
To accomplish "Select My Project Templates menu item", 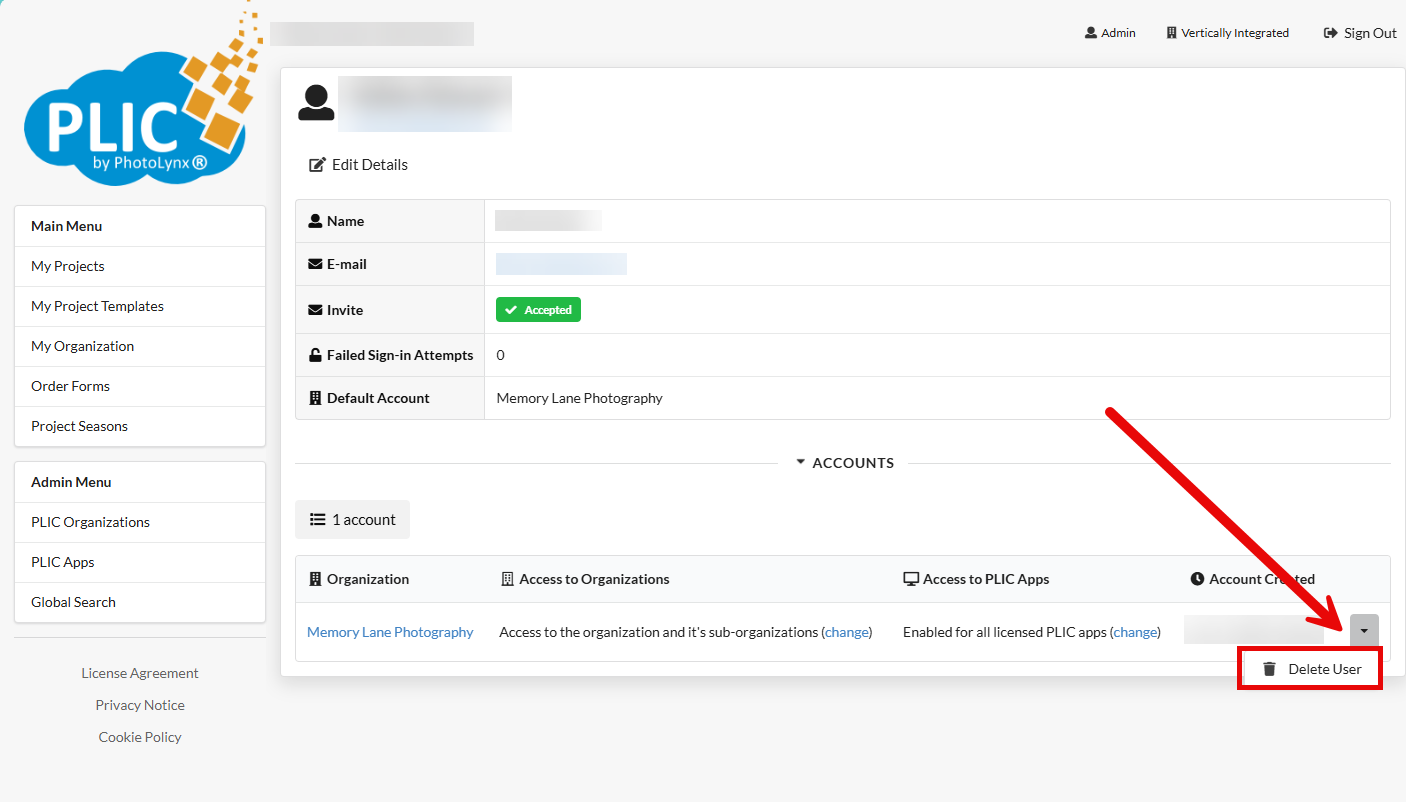I will [97, 306].
